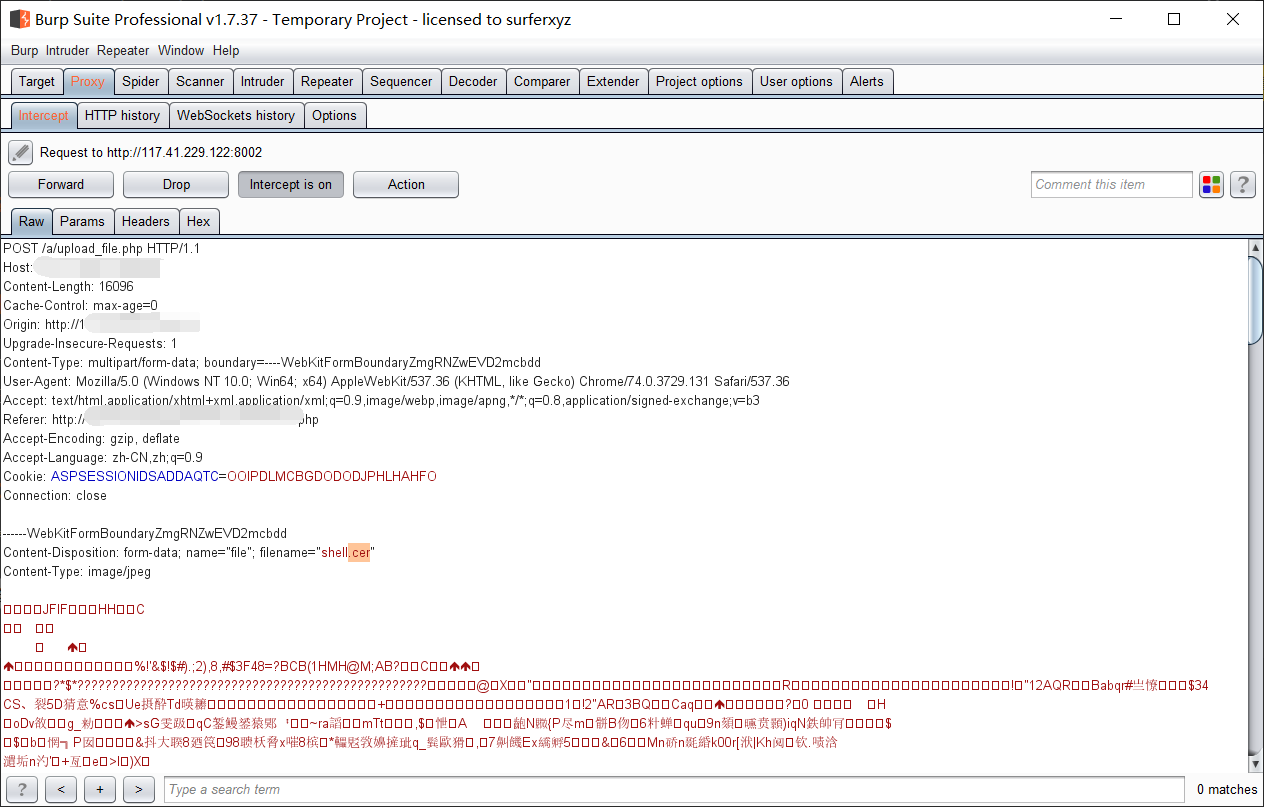
Task: Click the Content-Type: image/jpeg line
Action: tap(77, 571)
